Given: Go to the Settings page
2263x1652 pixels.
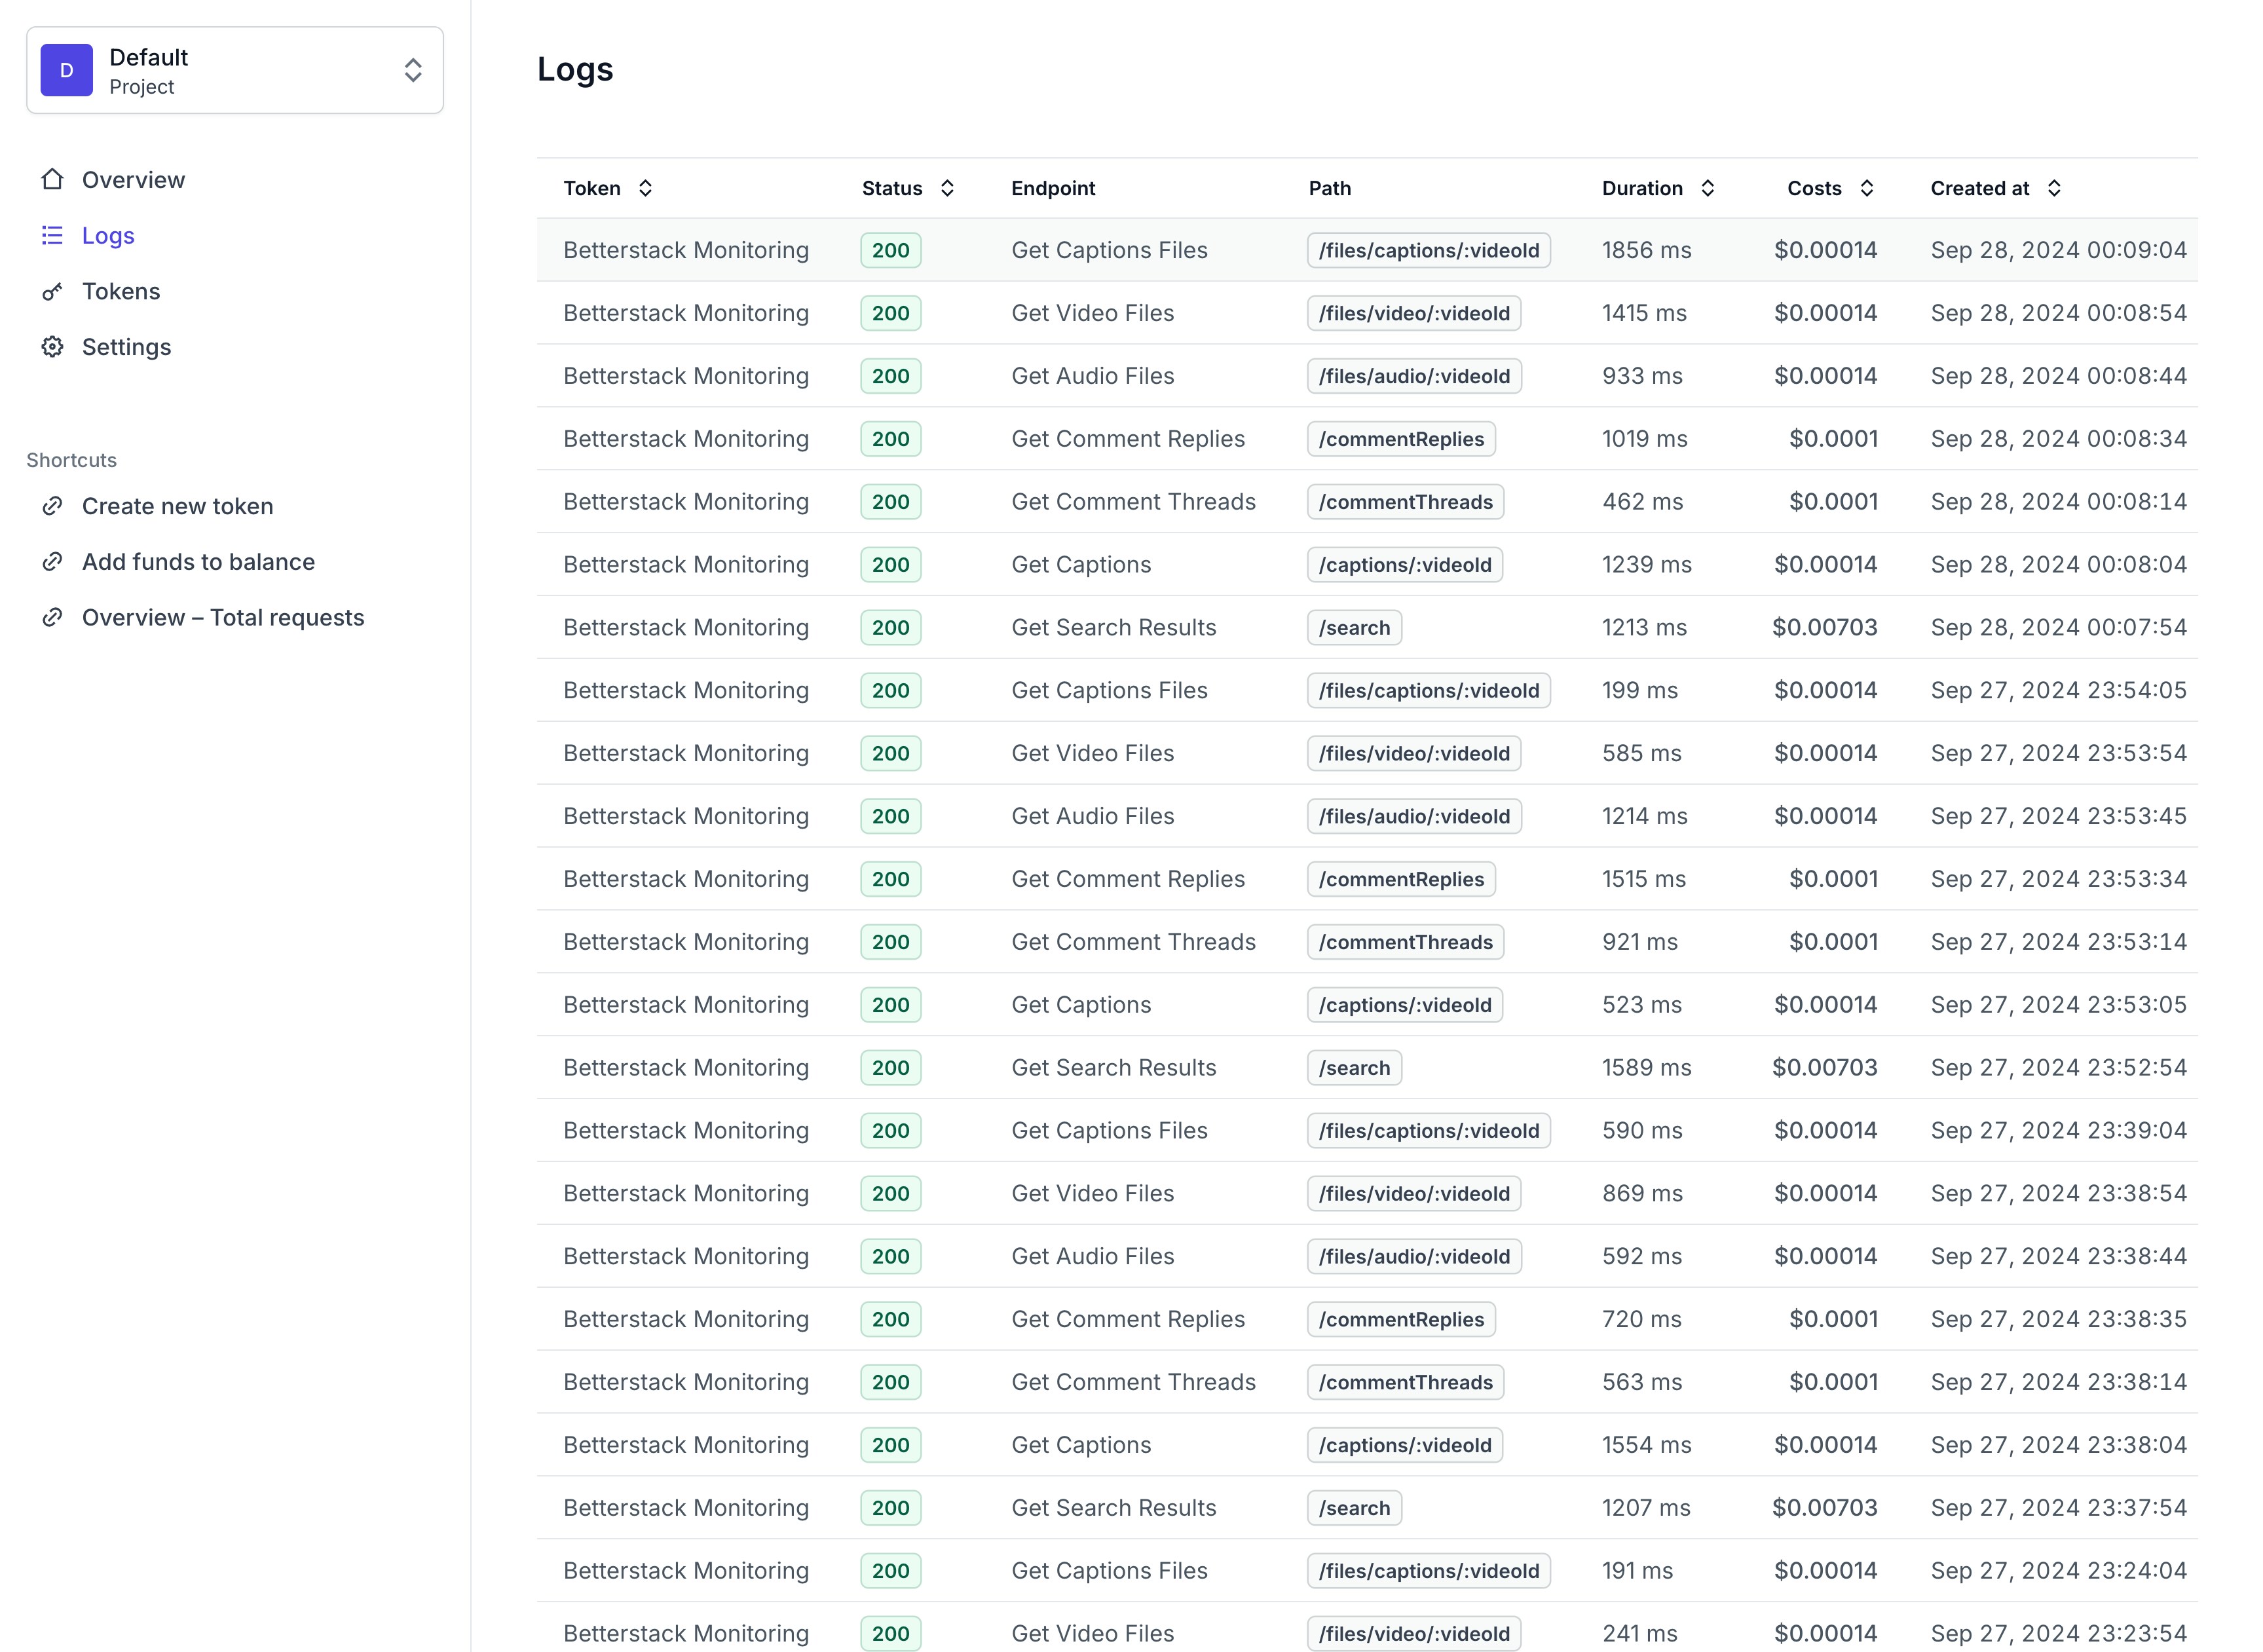Looking at the screenshot, I should (126, 347).
